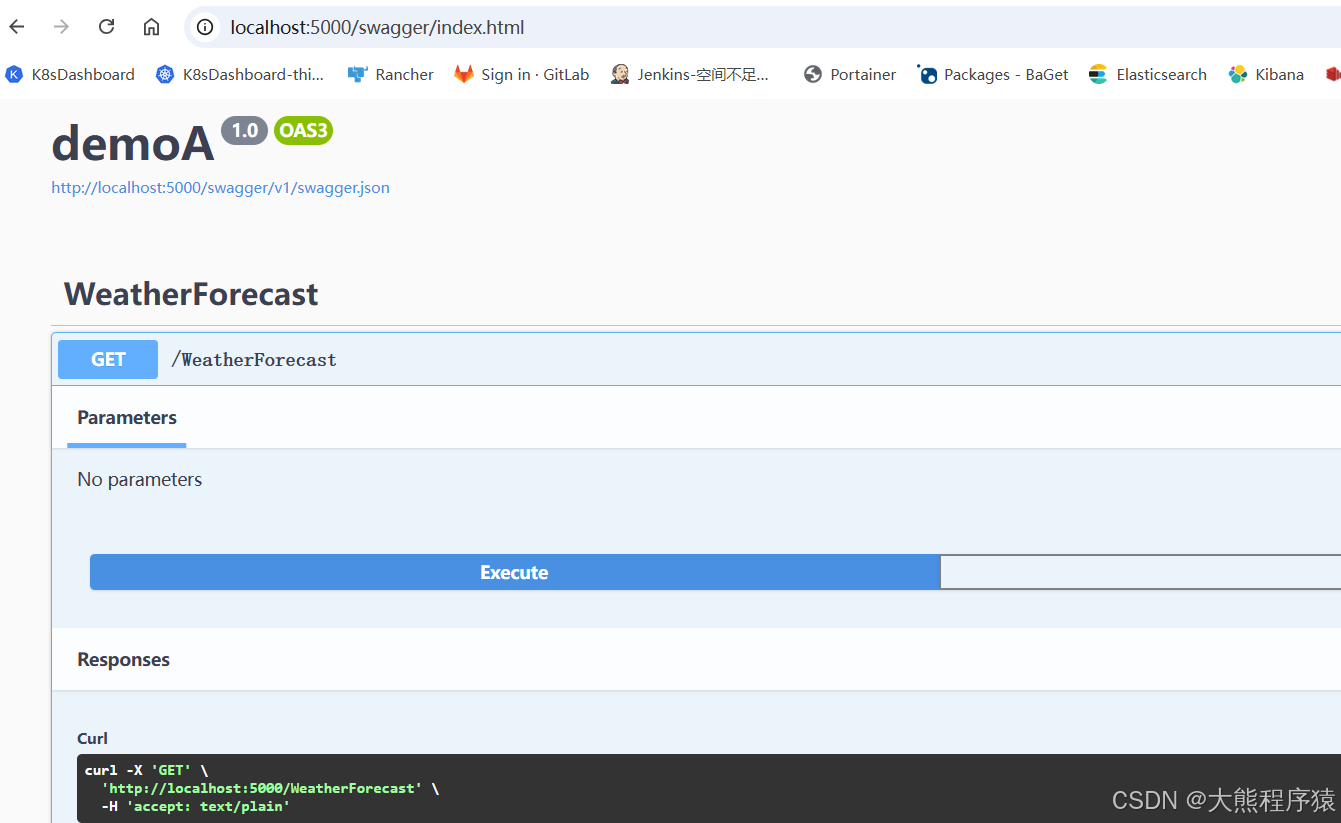Click the back navigation arrow
This screenshot has width=1341, height=823.
tap(16, 27)
